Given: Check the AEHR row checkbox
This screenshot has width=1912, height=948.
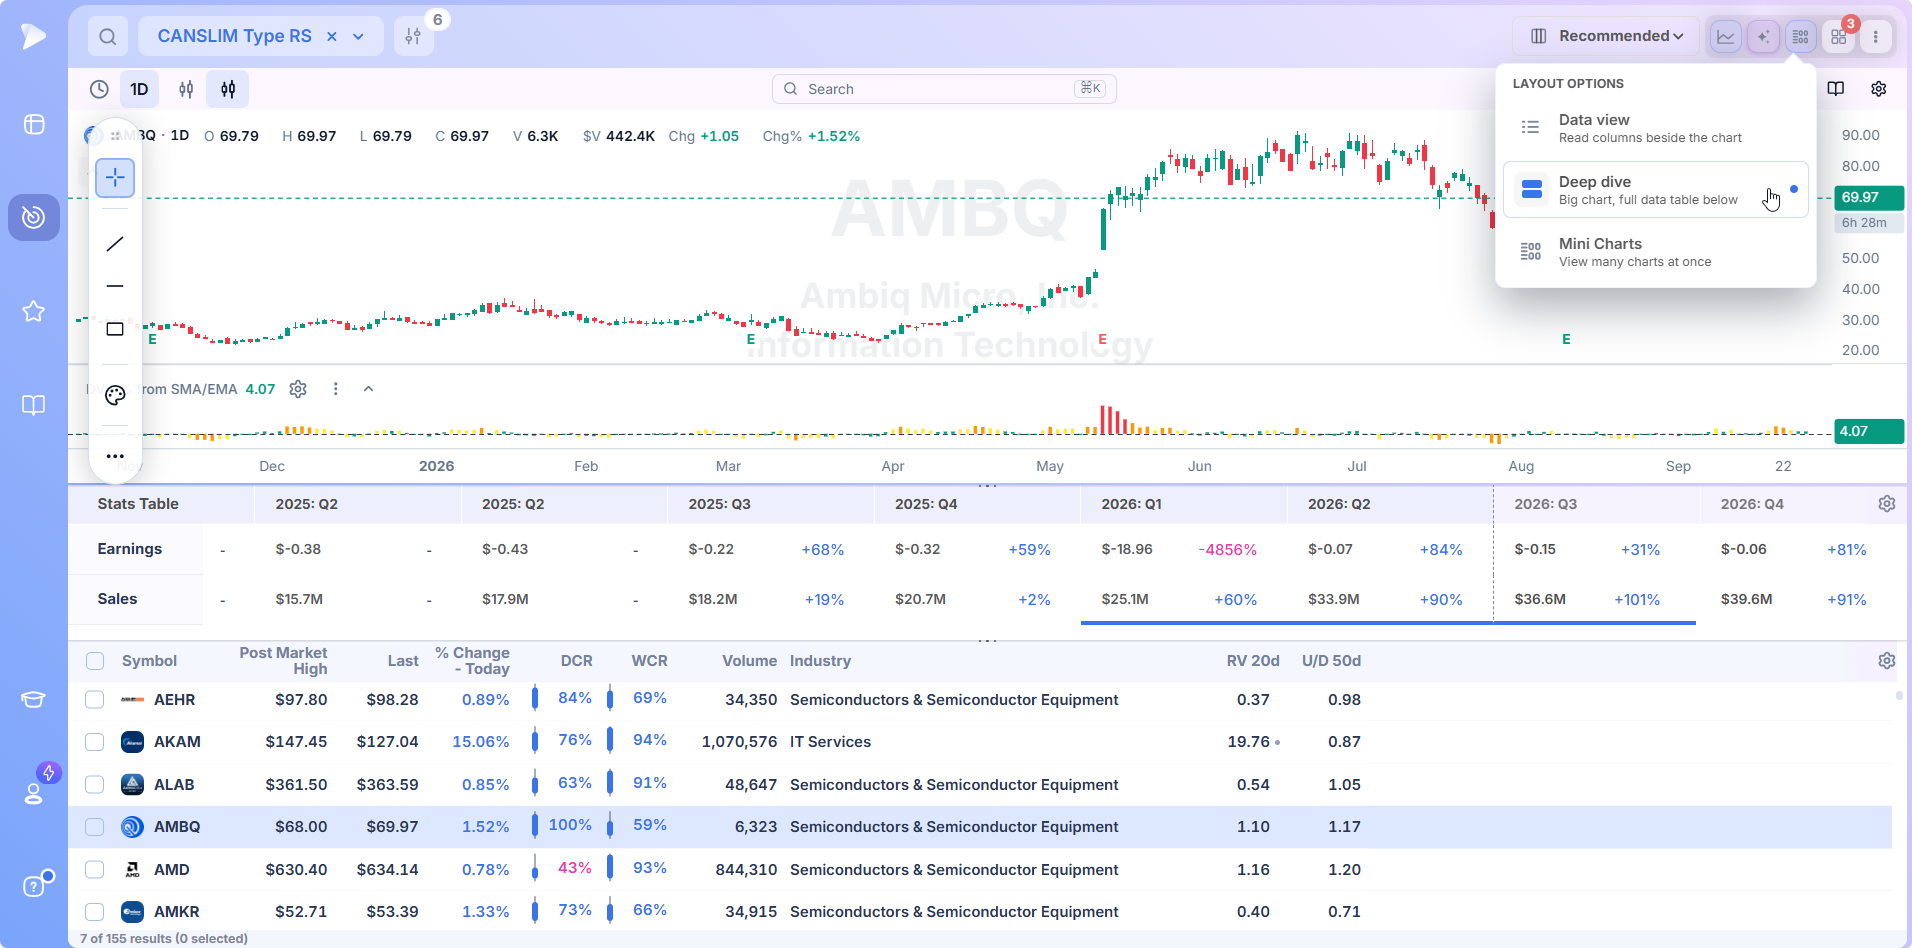Looking at the screenshot, I should pos(95,700).
